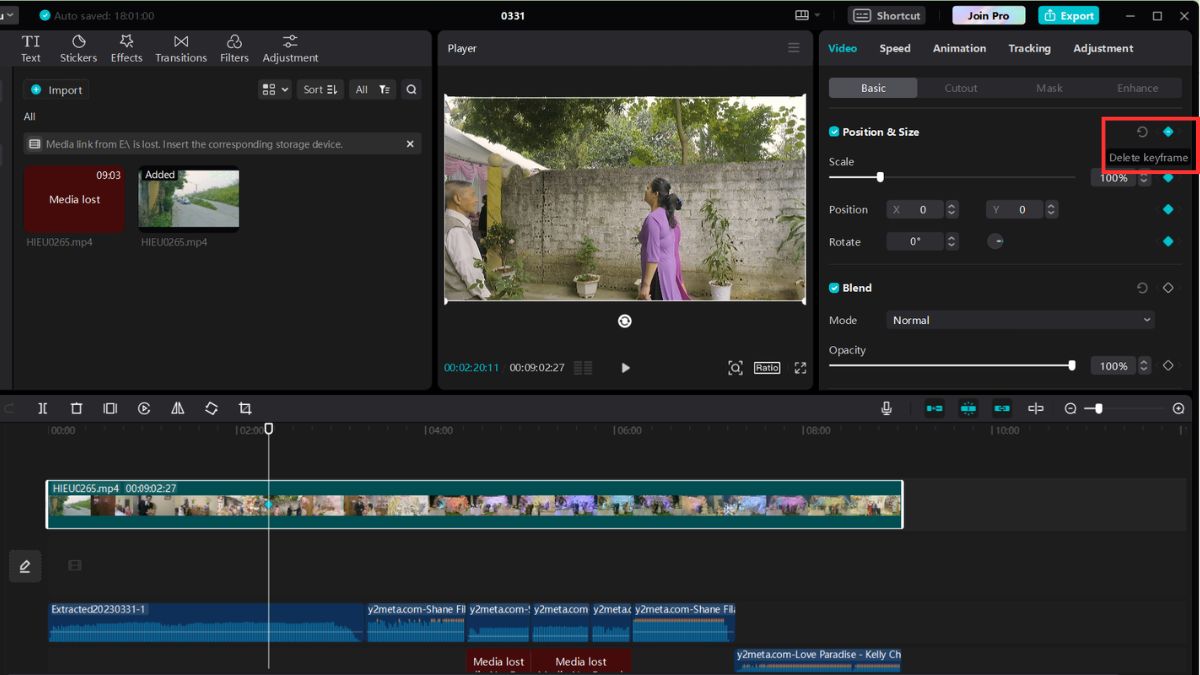Switch to the Animation tab
The image size is (1200, 675).
coord(959,47)
